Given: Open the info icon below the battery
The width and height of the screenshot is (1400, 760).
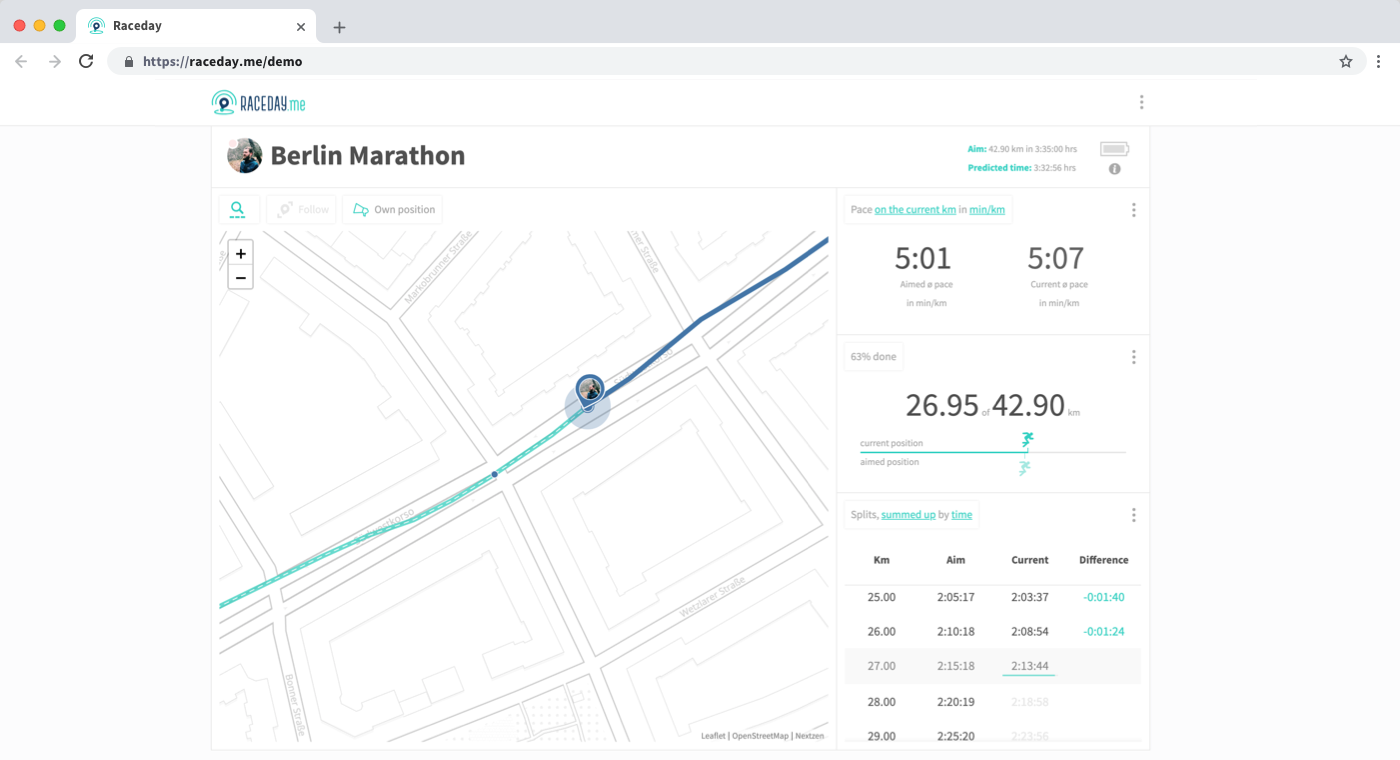Looking at the screenshot, I should pyautogui.click(x=1114, y=169).
